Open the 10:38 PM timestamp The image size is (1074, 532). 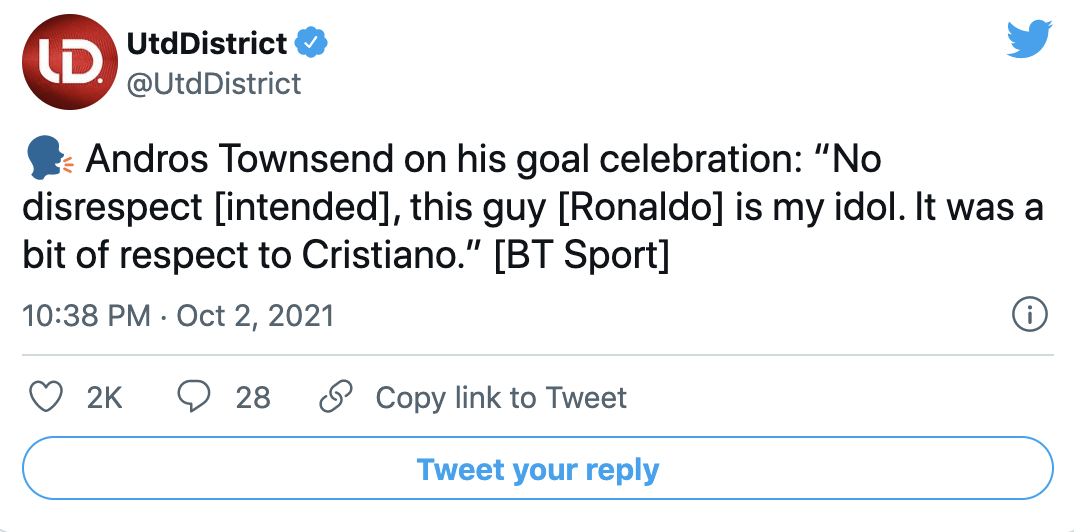86,316
